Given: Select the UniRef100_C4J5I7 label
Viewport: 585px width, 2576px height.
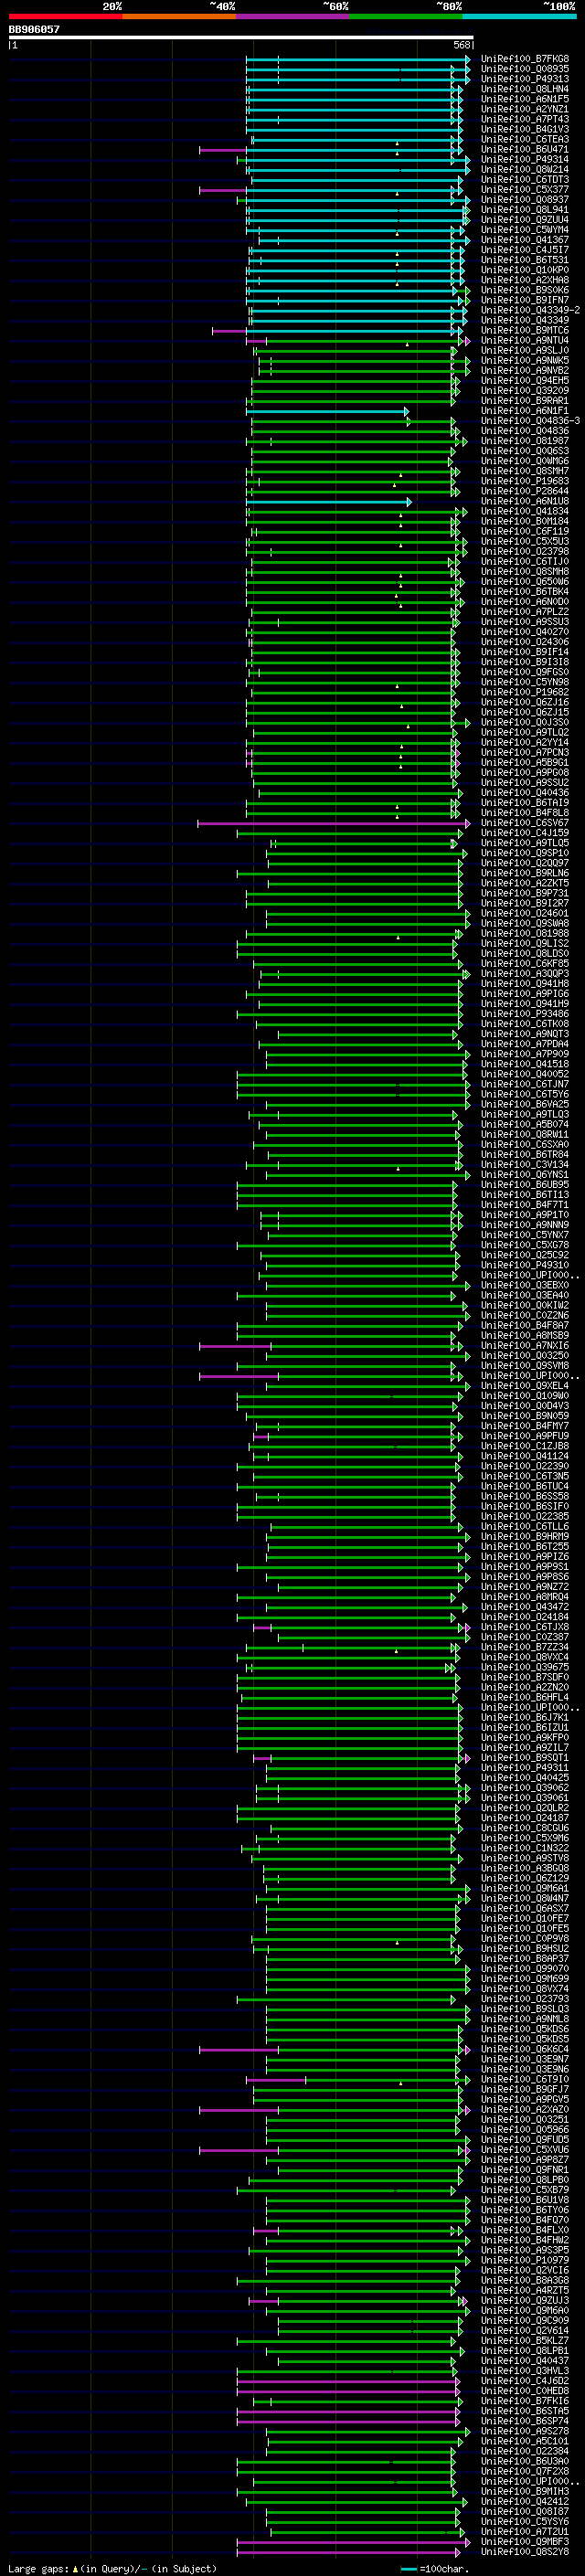Looking at the screenshot, I should (x=525, y=250).
